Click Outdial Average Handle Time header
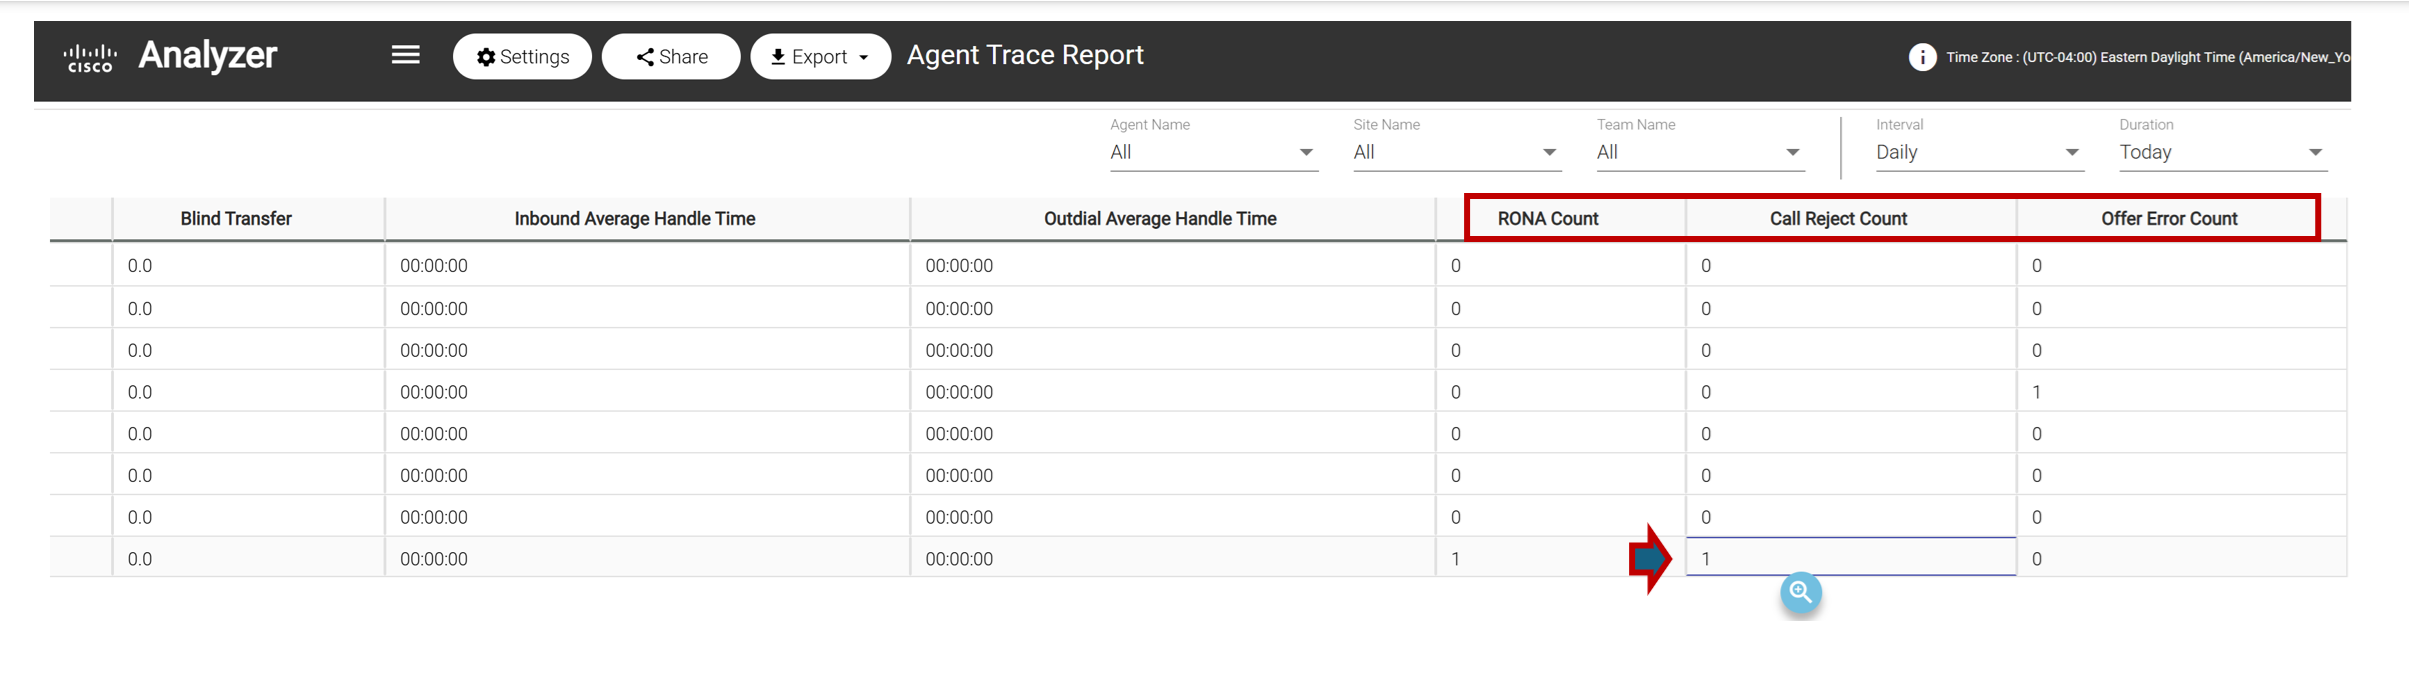 click(x=1160, y=219)
